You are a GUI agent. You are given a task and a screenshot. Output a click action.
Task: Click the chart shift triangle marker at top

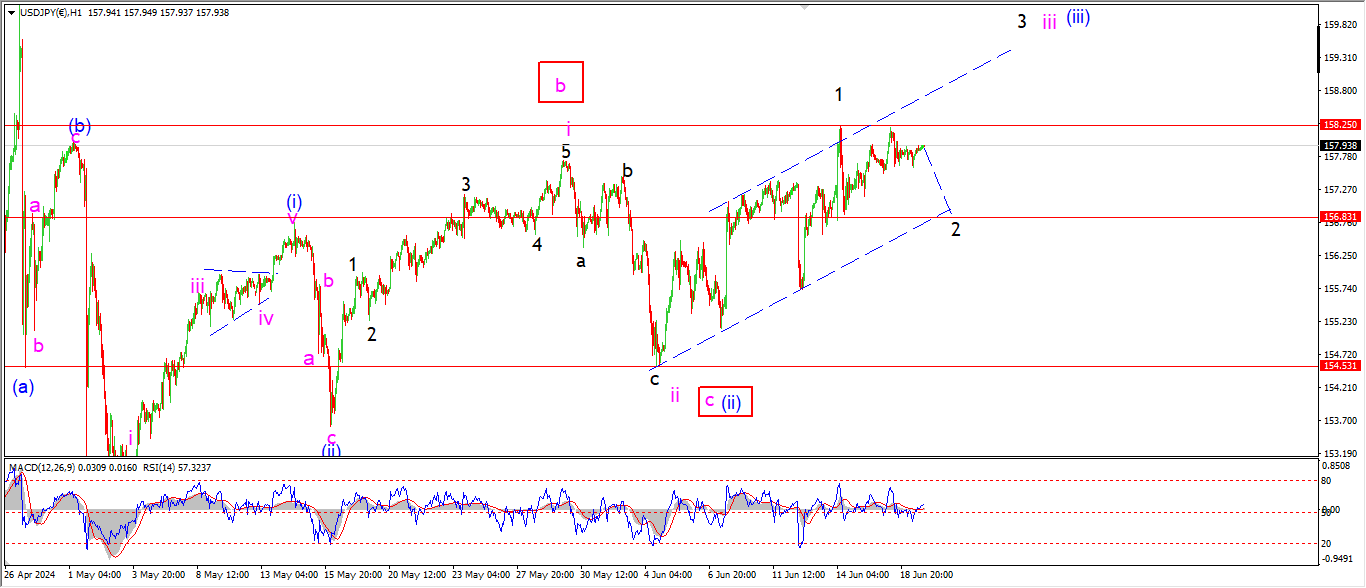pos(803,7)
